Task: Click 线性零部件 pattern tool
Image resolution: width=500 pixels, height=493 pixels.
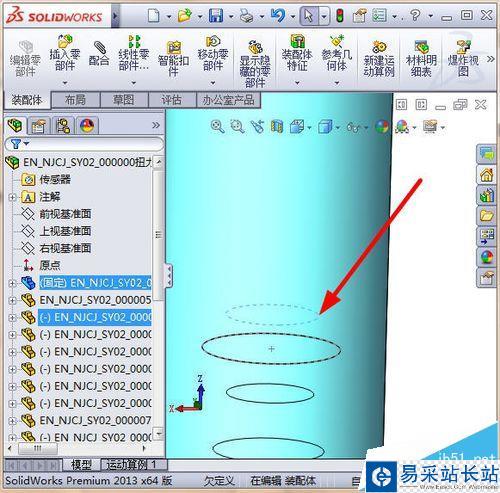Action: click(134, 53)
